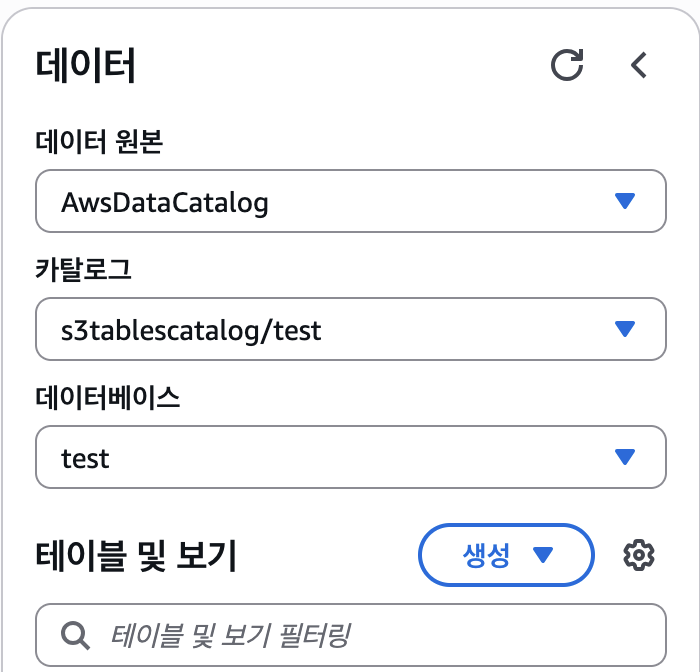700x672 pixels.
Task: Select the AwsDataCatalog value in data source
Action: coord(165,203)
